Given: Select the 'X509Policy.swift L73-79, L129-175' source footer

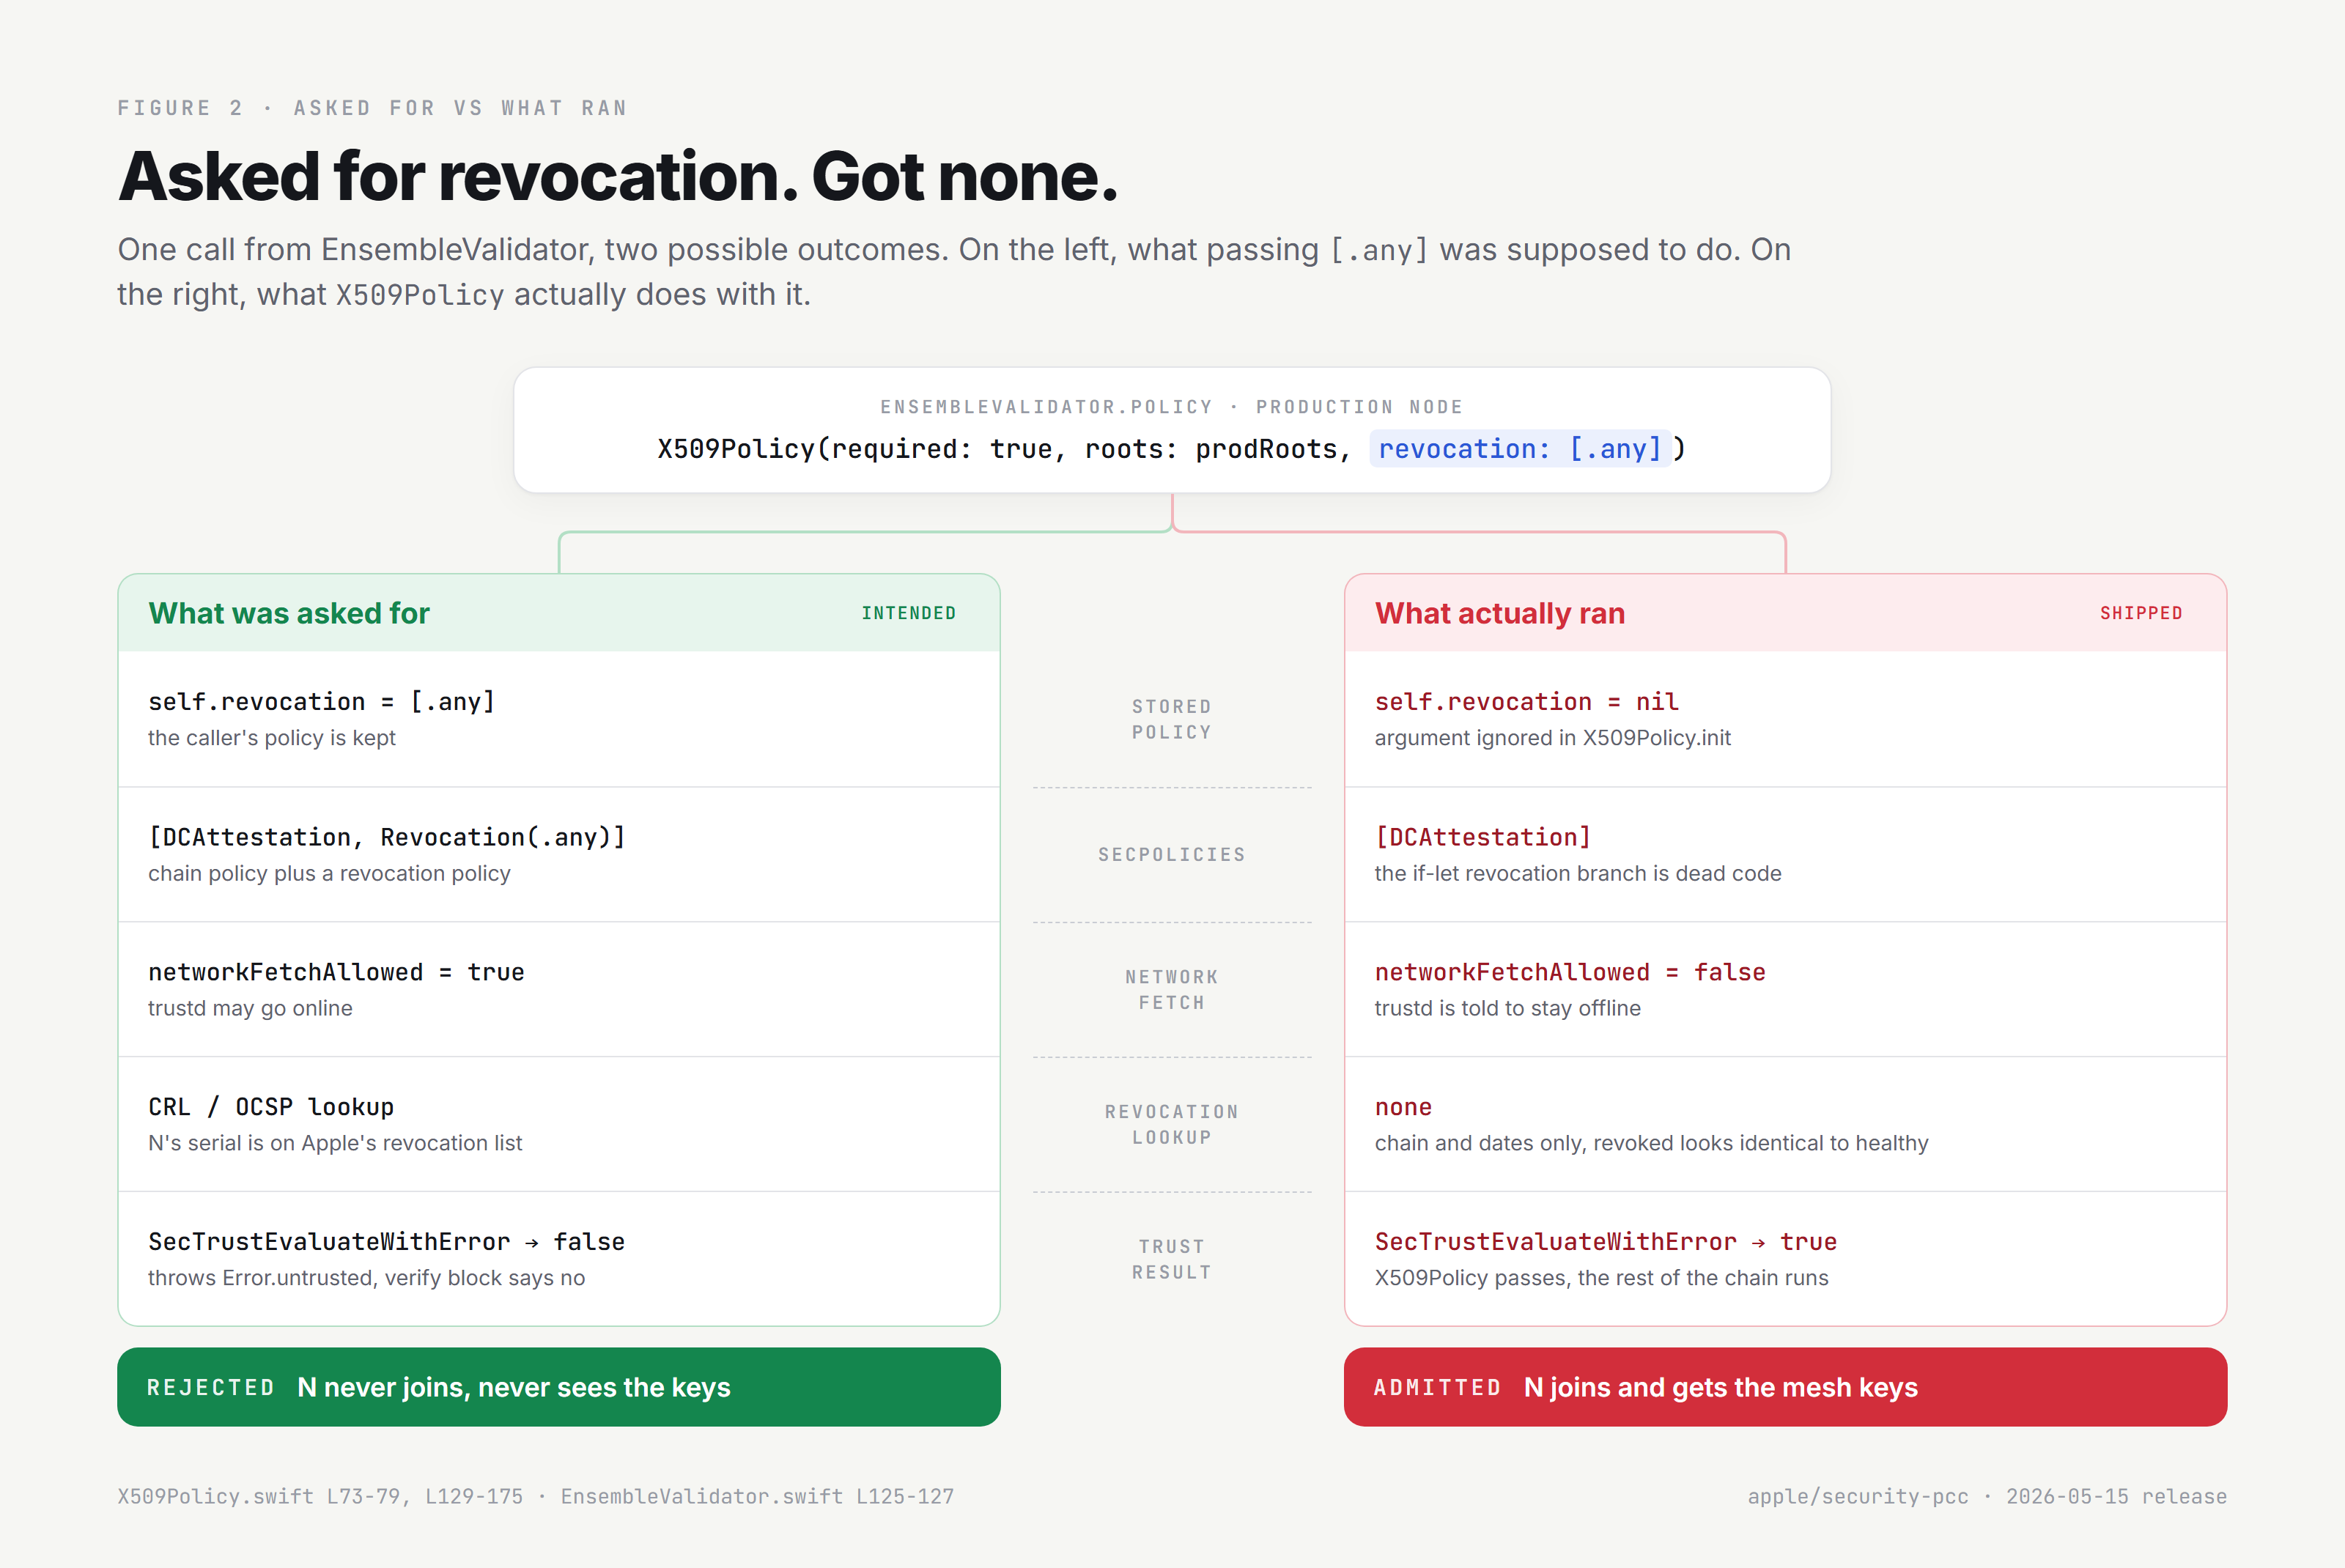Looking at the screenshot, I should point(320,1497).
